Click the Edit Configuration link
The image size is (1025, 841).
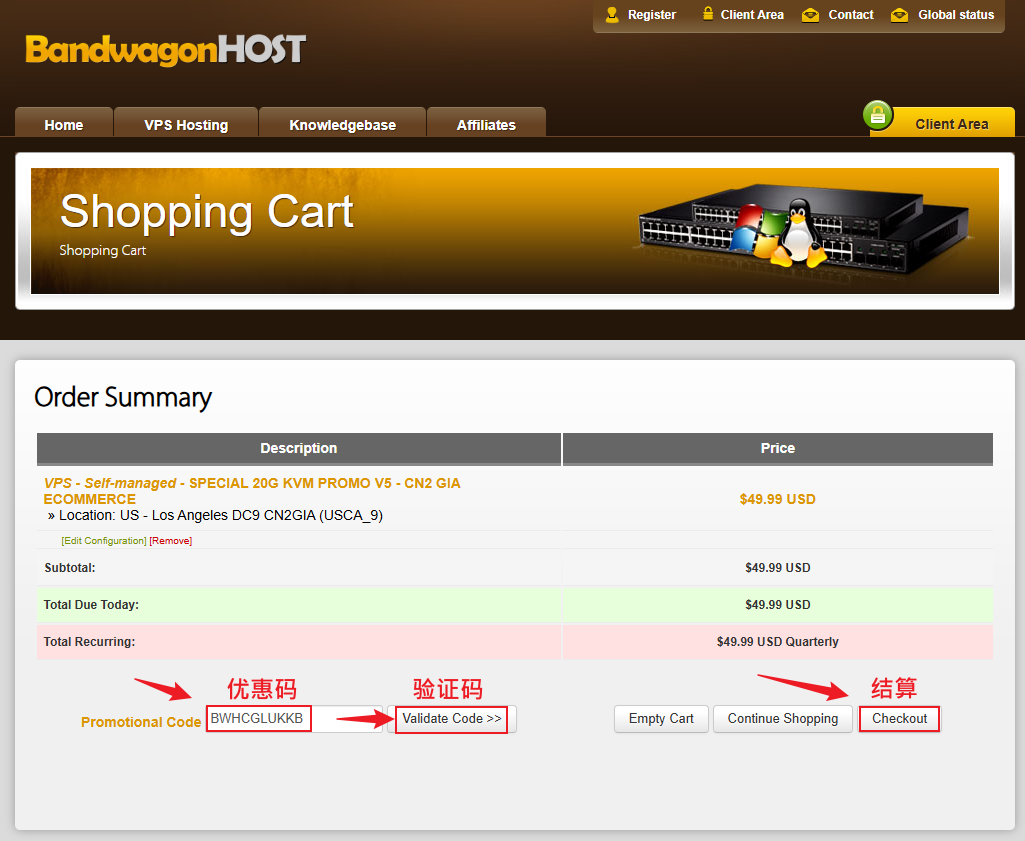tap(104, 541)
